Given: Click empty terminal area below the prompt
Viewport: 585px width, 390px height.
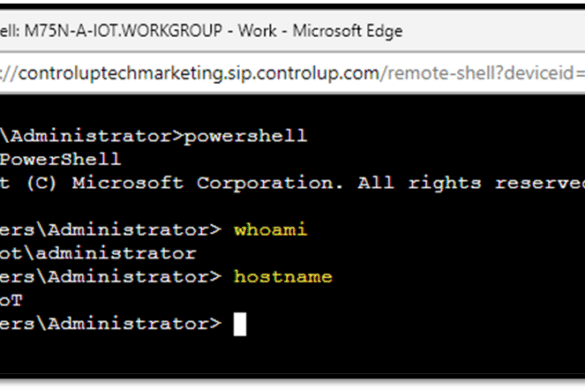Looking at the screenshot, I should point(292,355).
